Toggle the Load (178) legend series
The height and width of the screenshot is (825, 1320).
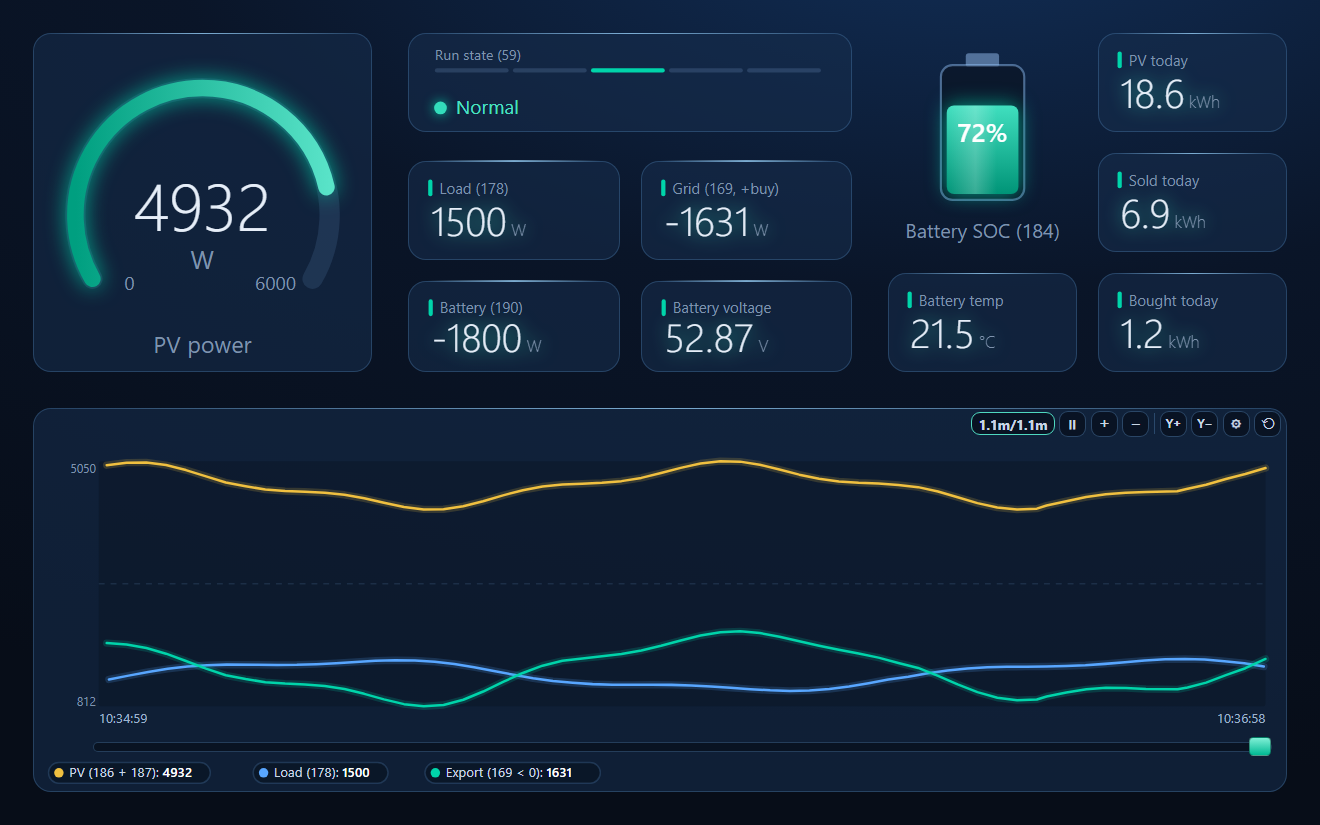(320, 772)
